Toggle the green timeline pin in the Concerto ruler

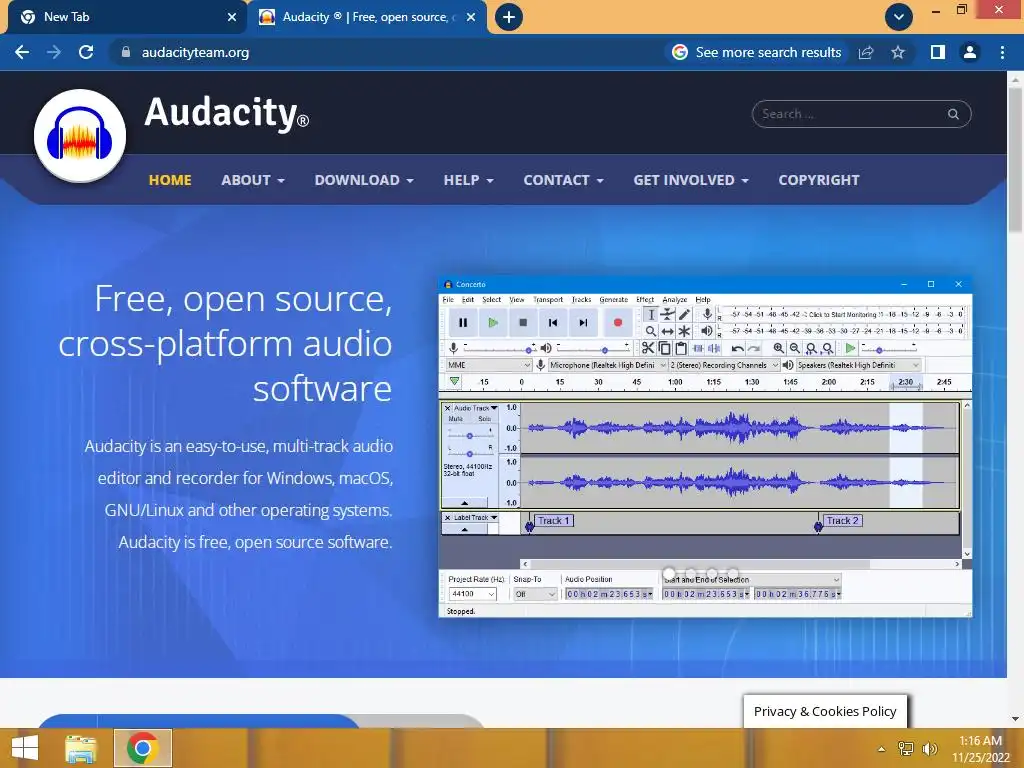tap(455, 381)
